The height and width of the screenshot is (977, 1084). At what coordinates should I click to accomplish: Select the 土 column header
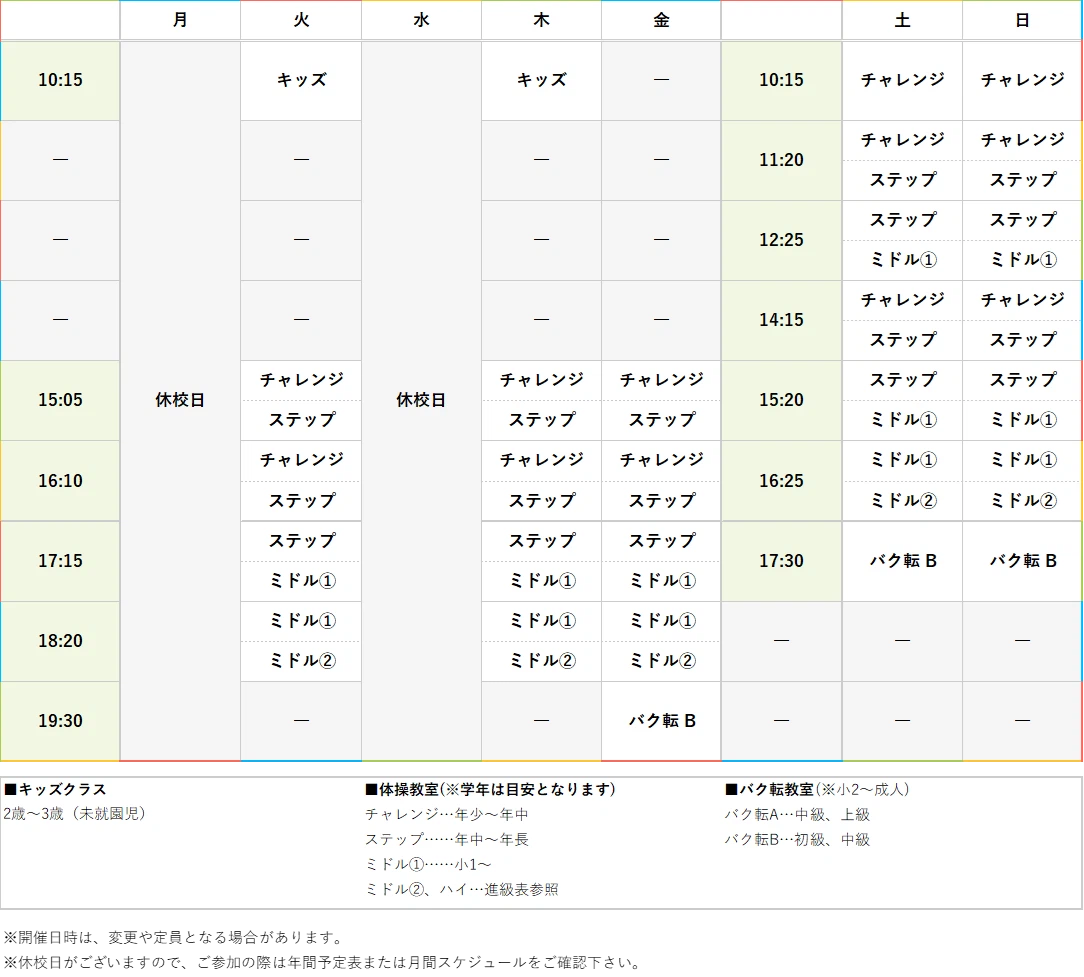coord(901,20)
